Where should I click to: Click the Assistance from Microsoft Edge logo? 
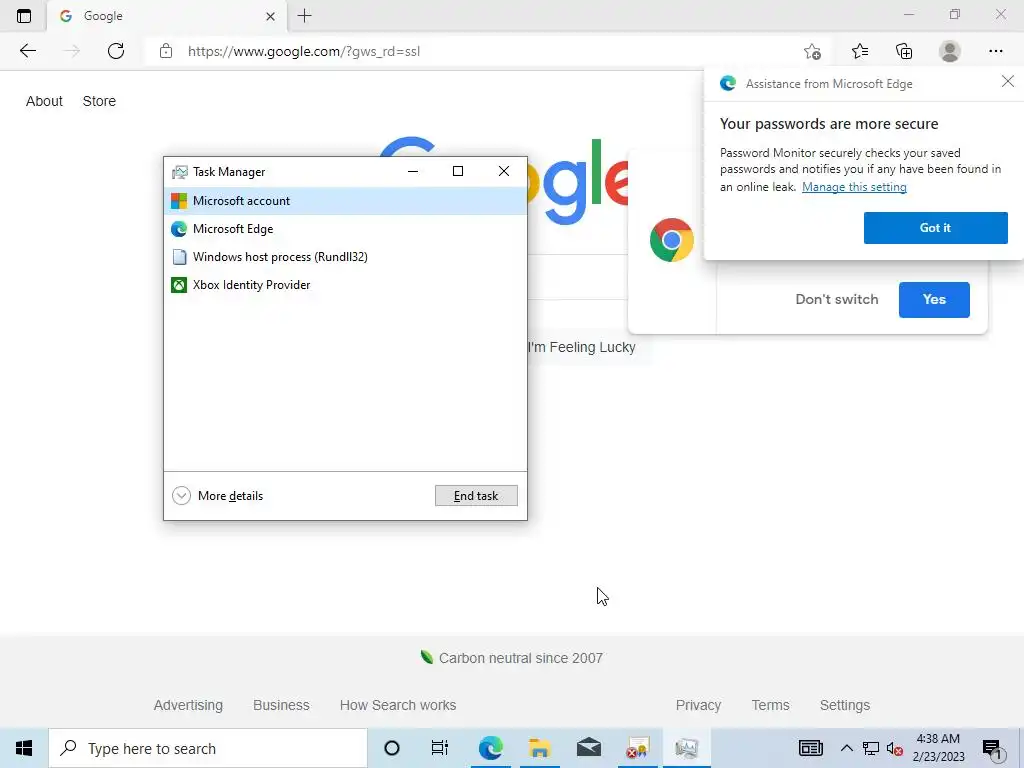pos(728,83)
